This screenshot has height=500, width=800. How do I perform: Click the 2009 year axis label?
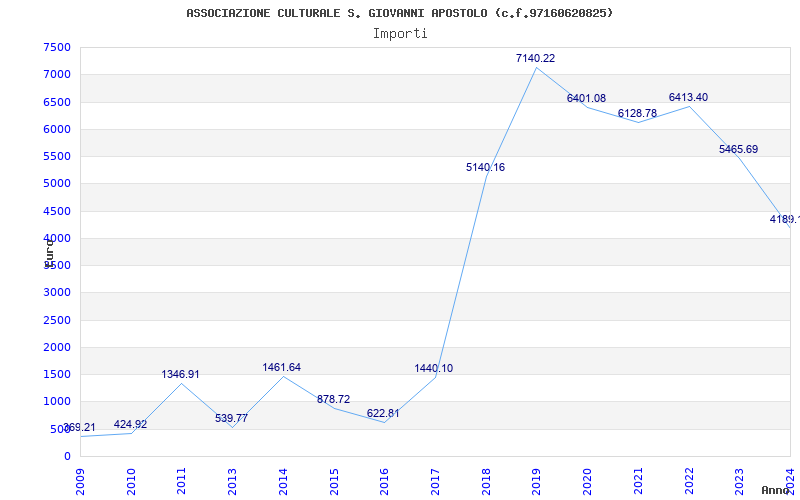[80, 481]
